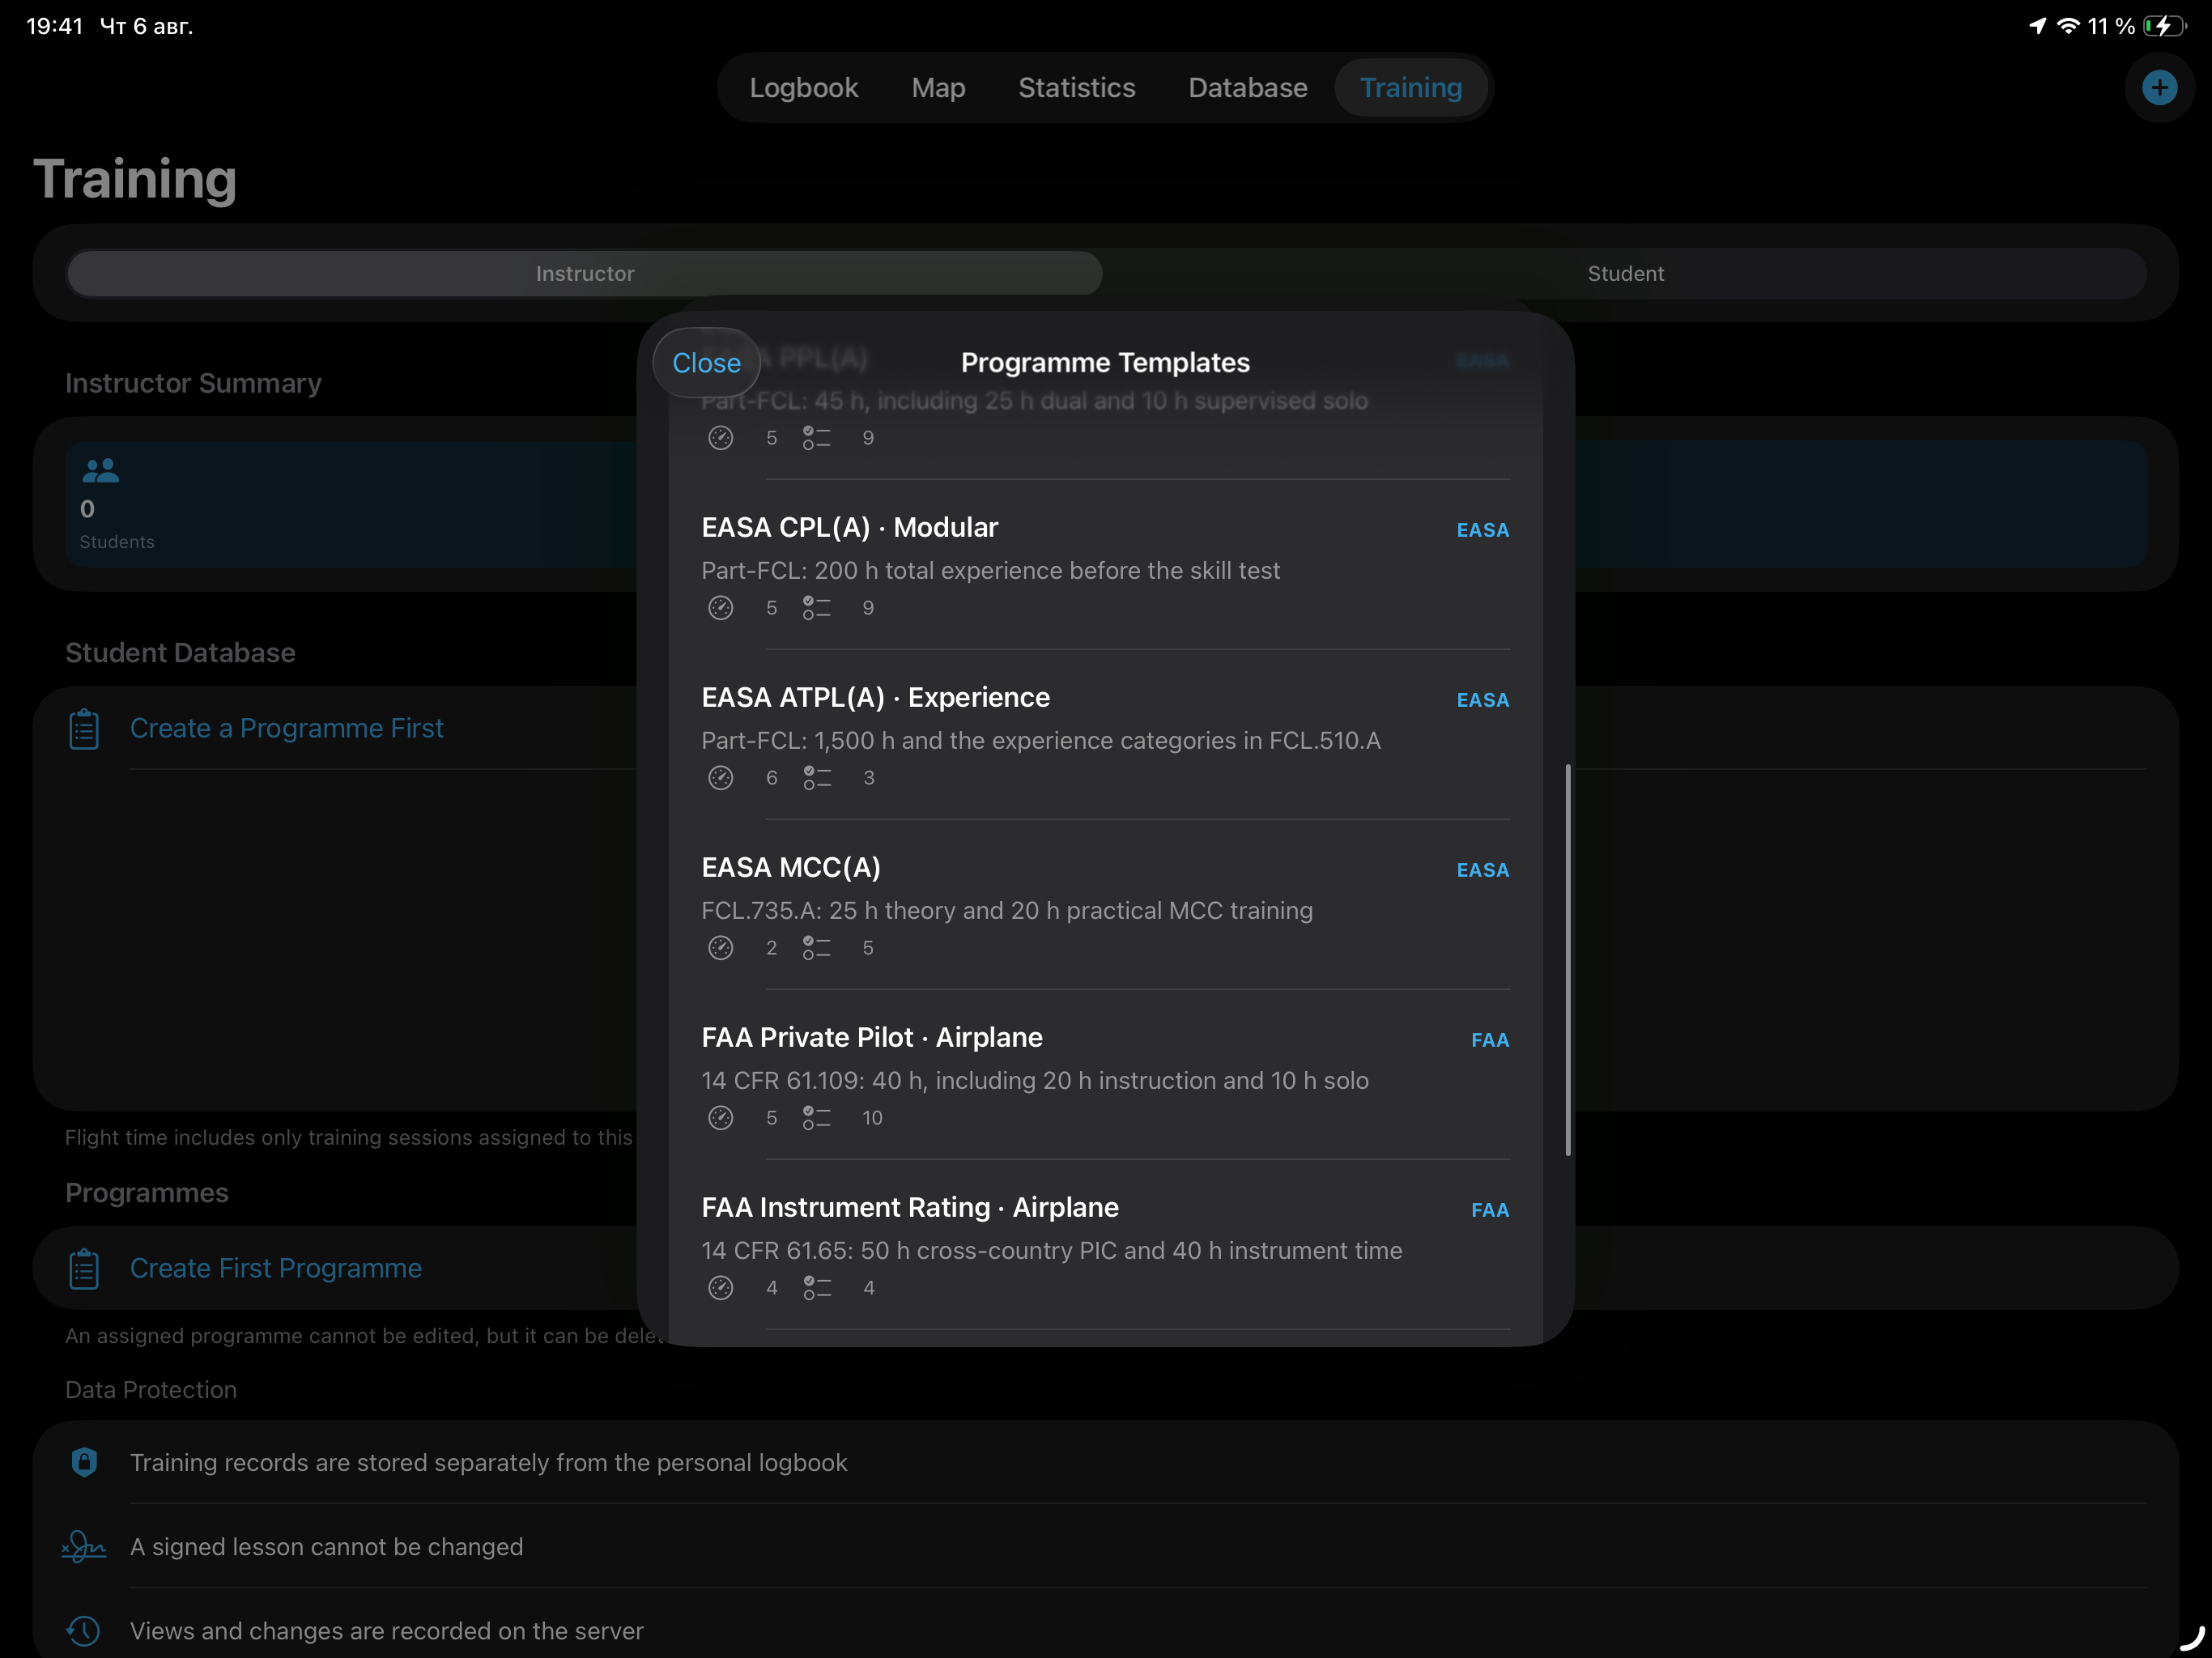Click the EASA tag on ATPL(A) Experience
Screen dimensions: 2212x1658
click(1482, 700)
